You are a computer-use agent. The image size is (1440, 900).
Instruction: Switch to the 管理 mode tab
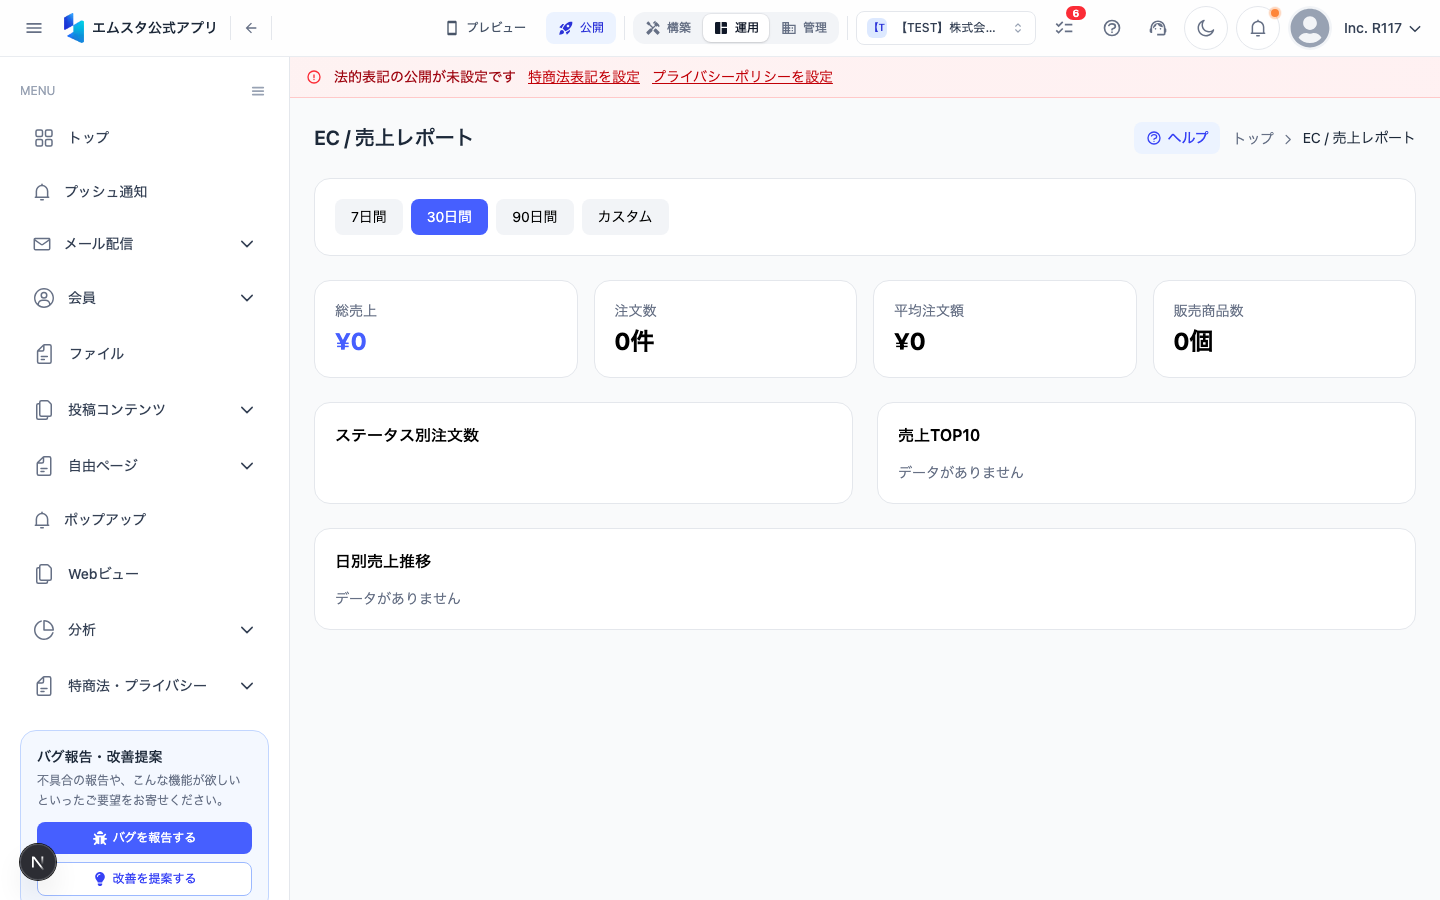[x=804, y=28]
